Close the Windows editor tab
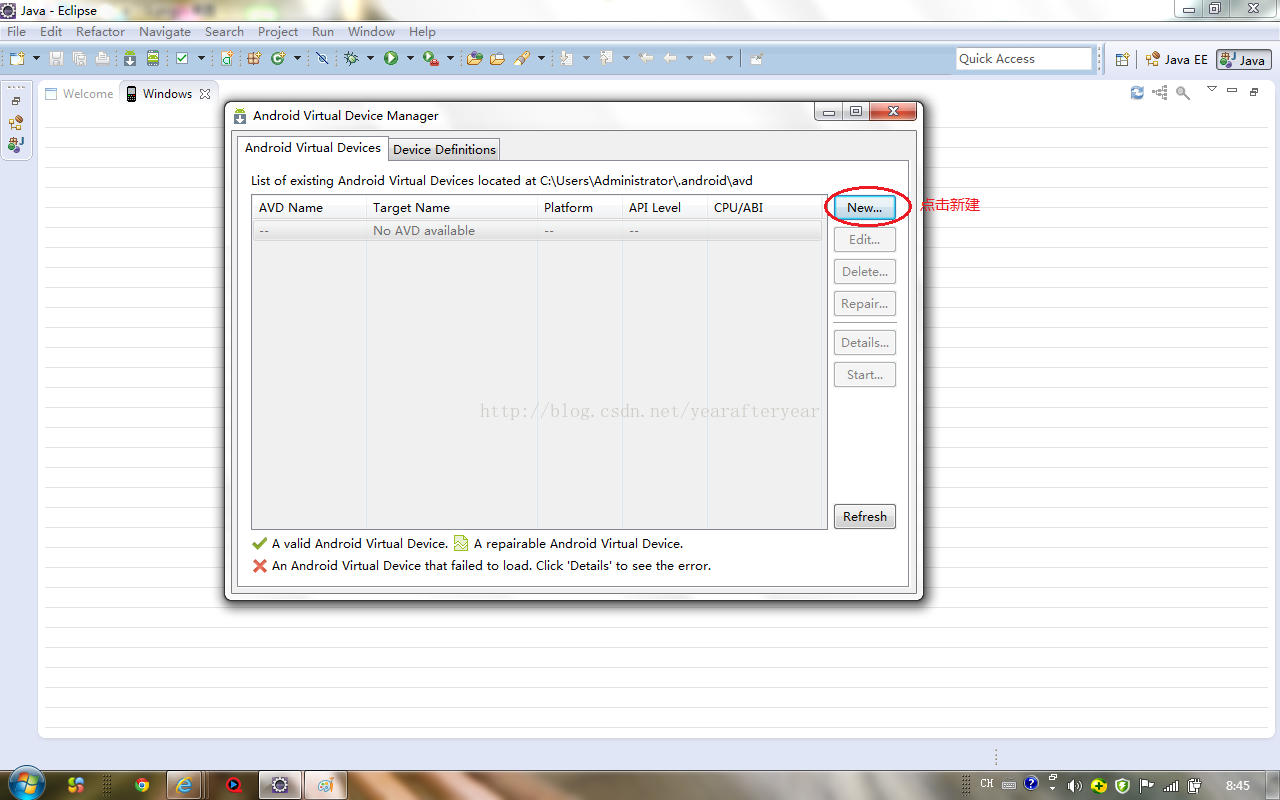This screenshot has width=1280, height=800. 205,94
